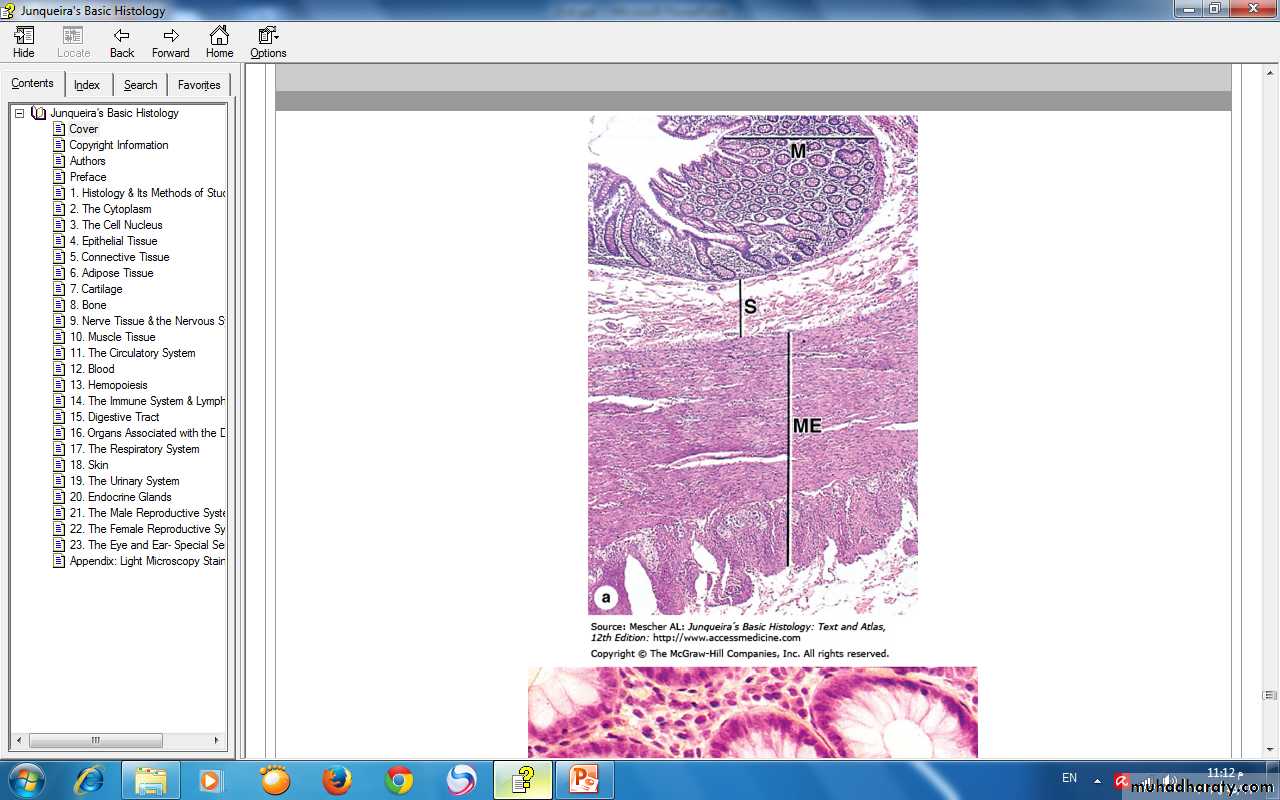Switch to the Search tab
Screen dimensions: 1280x800
140,85
